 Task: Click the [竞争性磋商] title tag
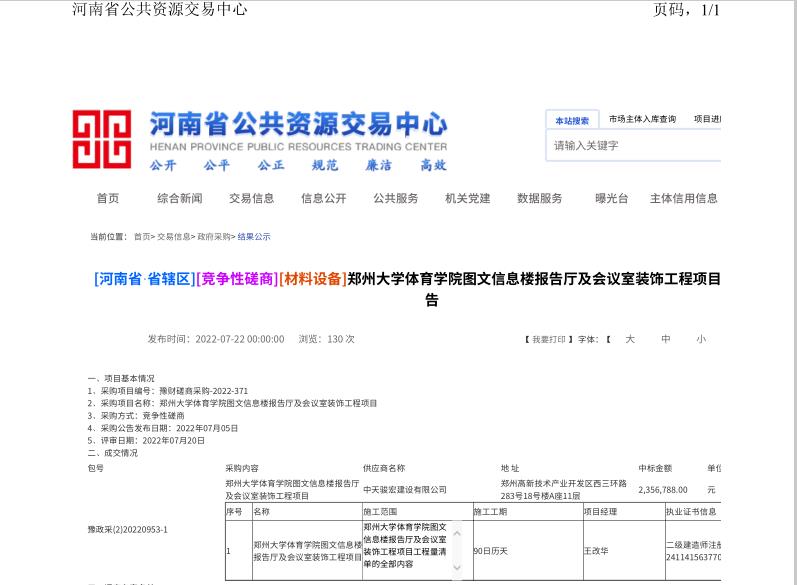(x=237, y=279)
